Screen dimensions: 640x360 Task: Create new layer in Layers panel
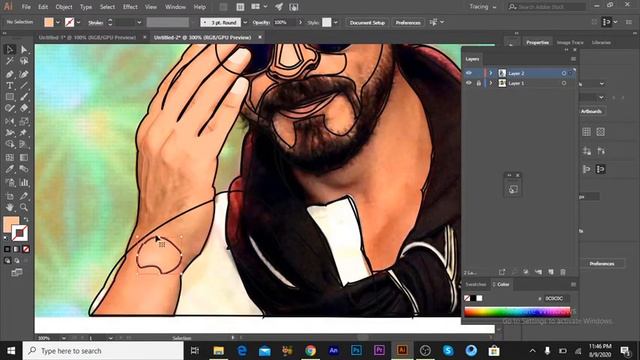pyautogui.click(x=551, y=272)
